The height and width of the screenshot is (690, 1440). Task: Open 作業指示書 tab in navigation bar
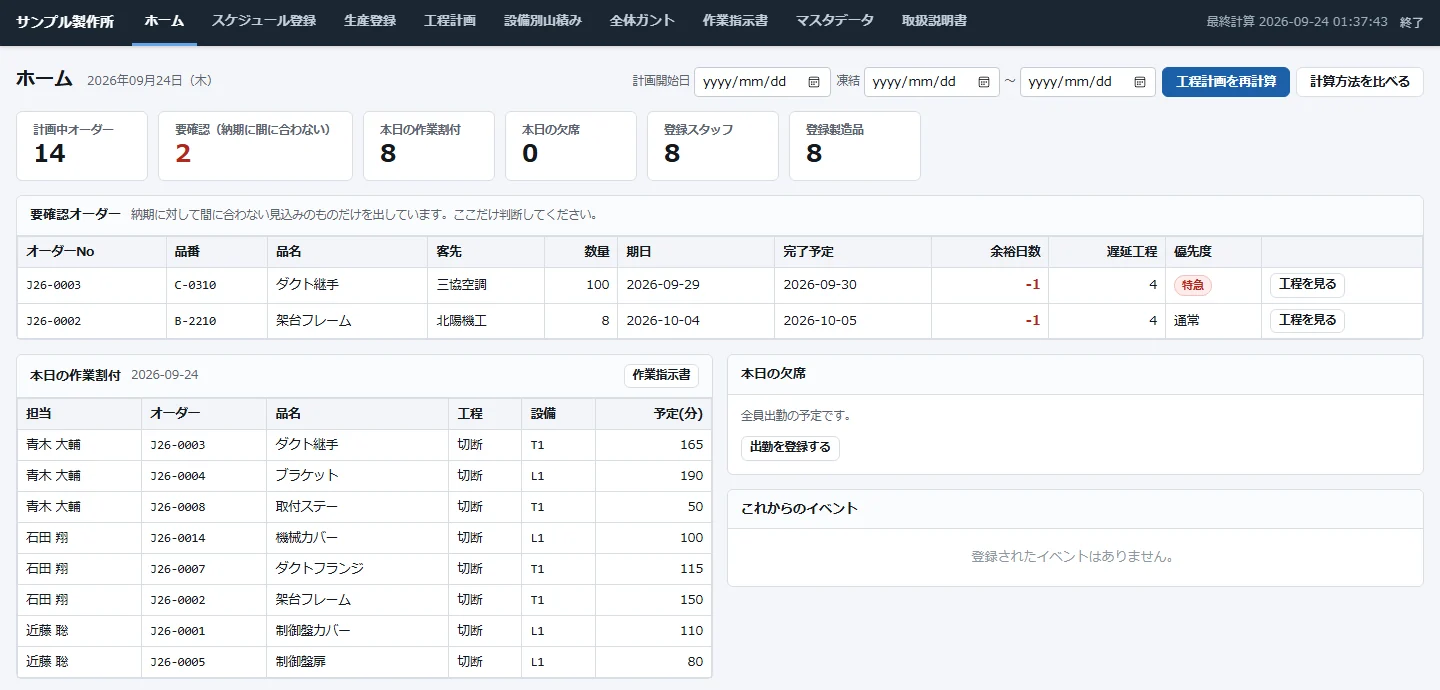click(735, 21)
